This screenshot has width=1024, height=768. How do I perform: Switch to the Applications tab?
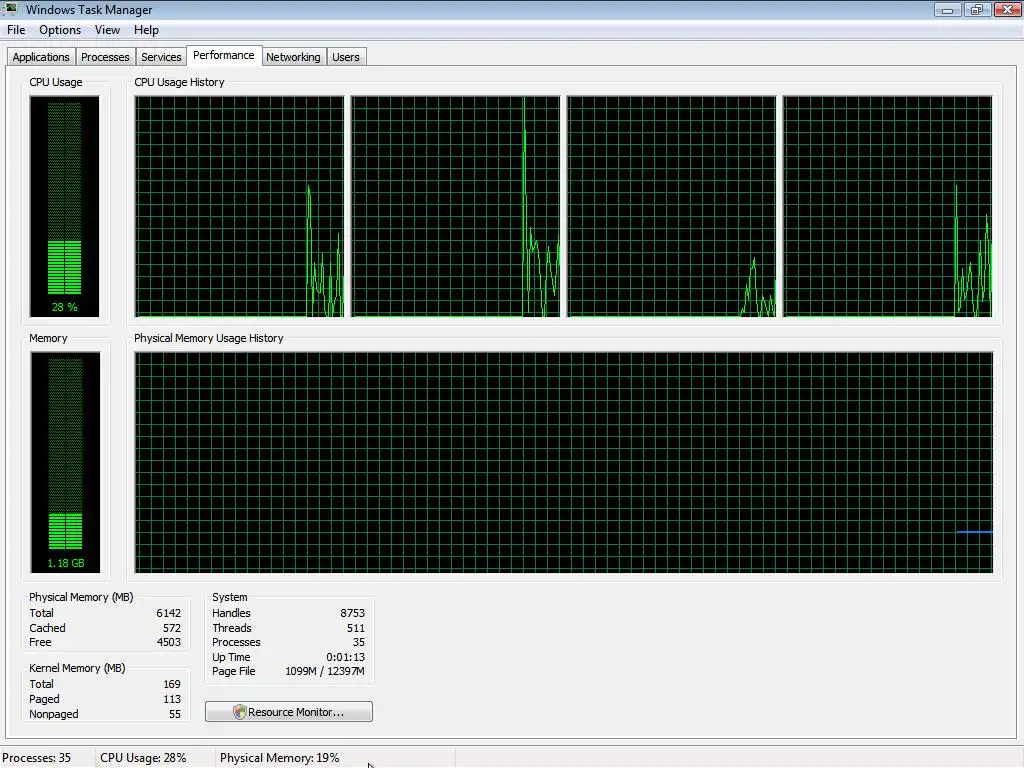pos(40,57)
